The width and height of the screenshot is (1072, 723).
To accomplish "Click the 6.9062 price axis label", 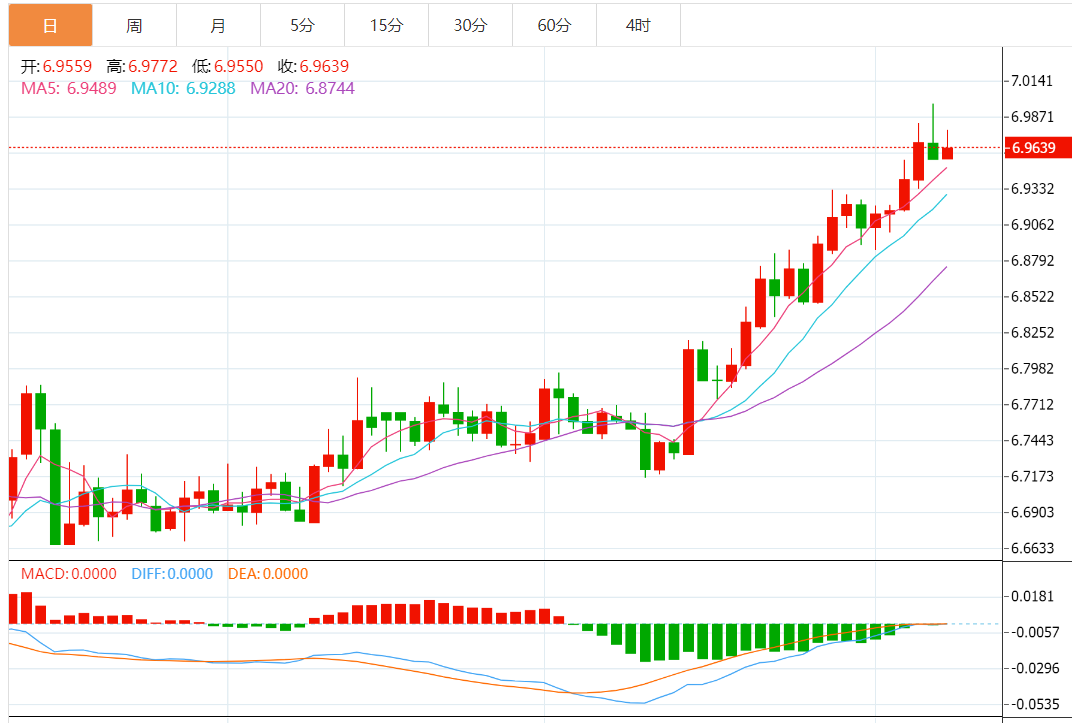I will [x=1032, y=225].
